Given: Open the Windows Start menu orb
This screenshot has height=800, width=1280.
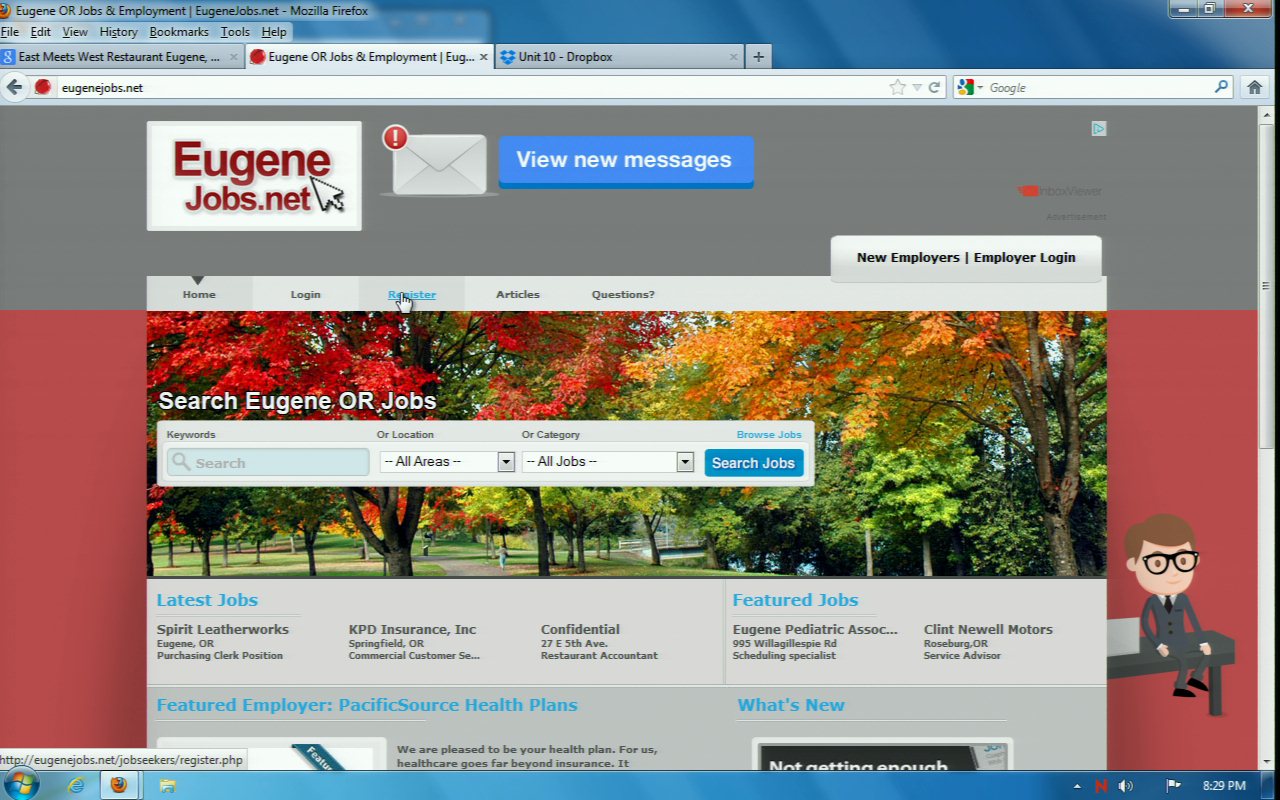Looking at the screenshot, I should (x=20, y=785).
